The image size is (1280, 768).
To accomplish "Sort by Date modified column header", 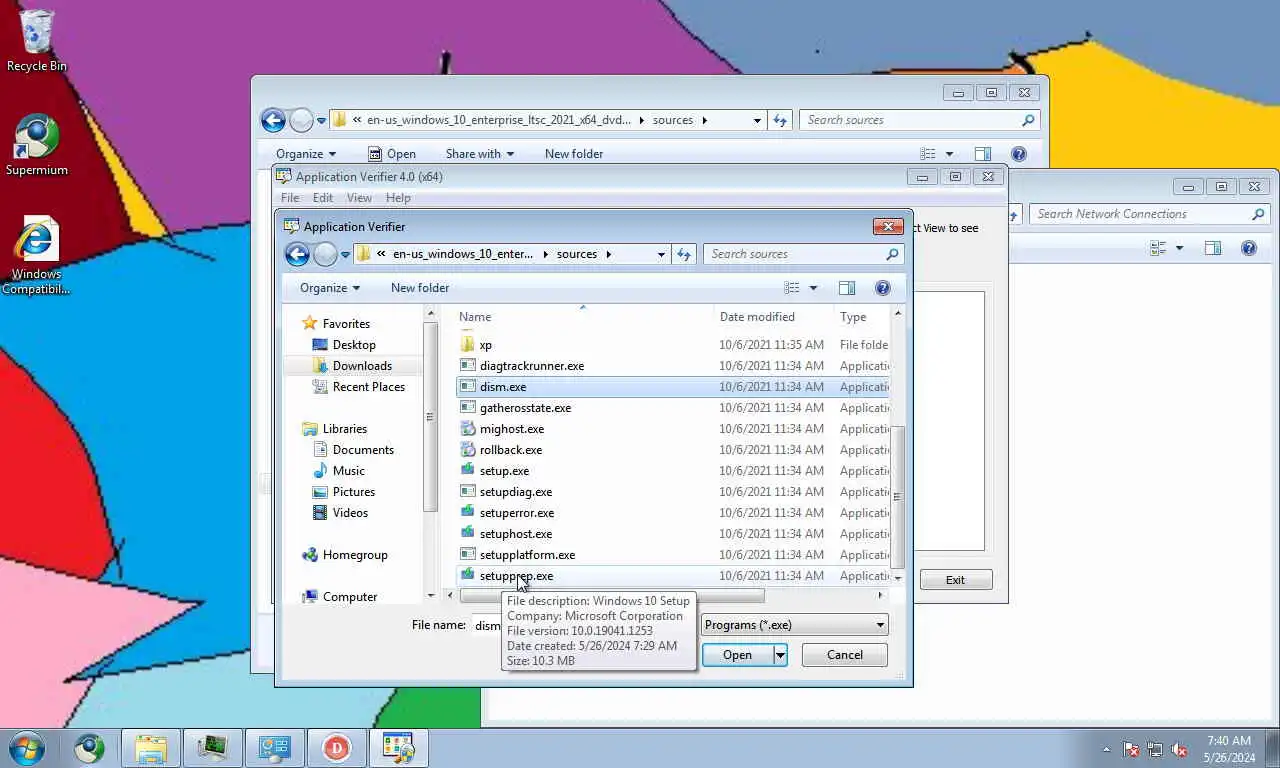I will pos(773,317).
